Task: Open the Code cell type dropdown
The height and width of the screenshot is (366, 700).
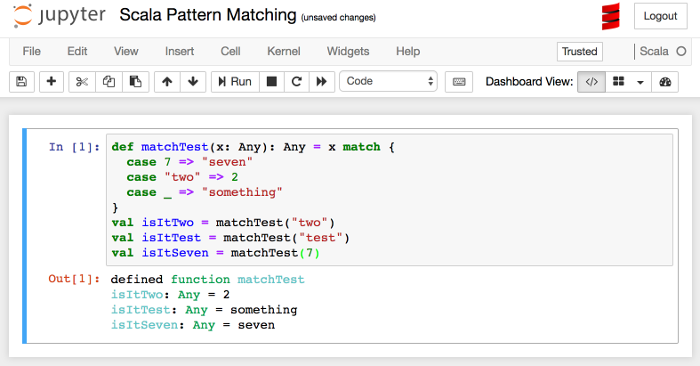Action: click(388, 81)
